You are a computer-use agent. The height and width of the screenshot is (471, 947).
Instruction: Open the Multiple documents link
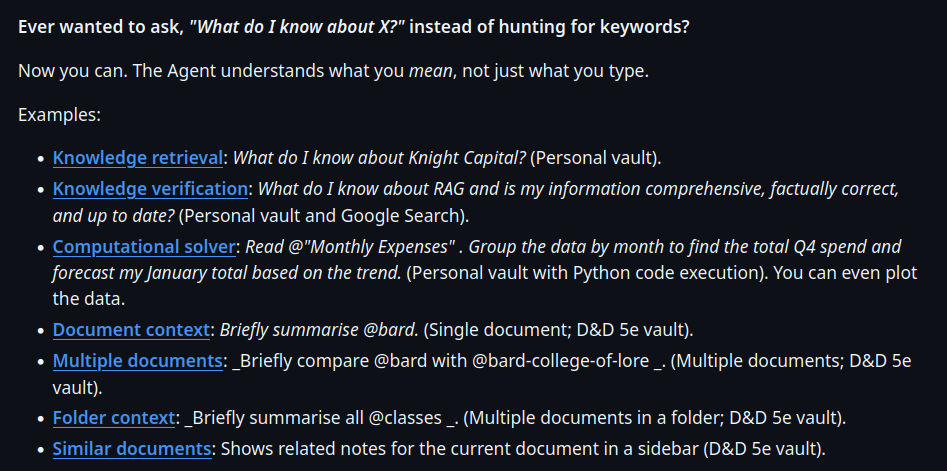pos(137,360)
